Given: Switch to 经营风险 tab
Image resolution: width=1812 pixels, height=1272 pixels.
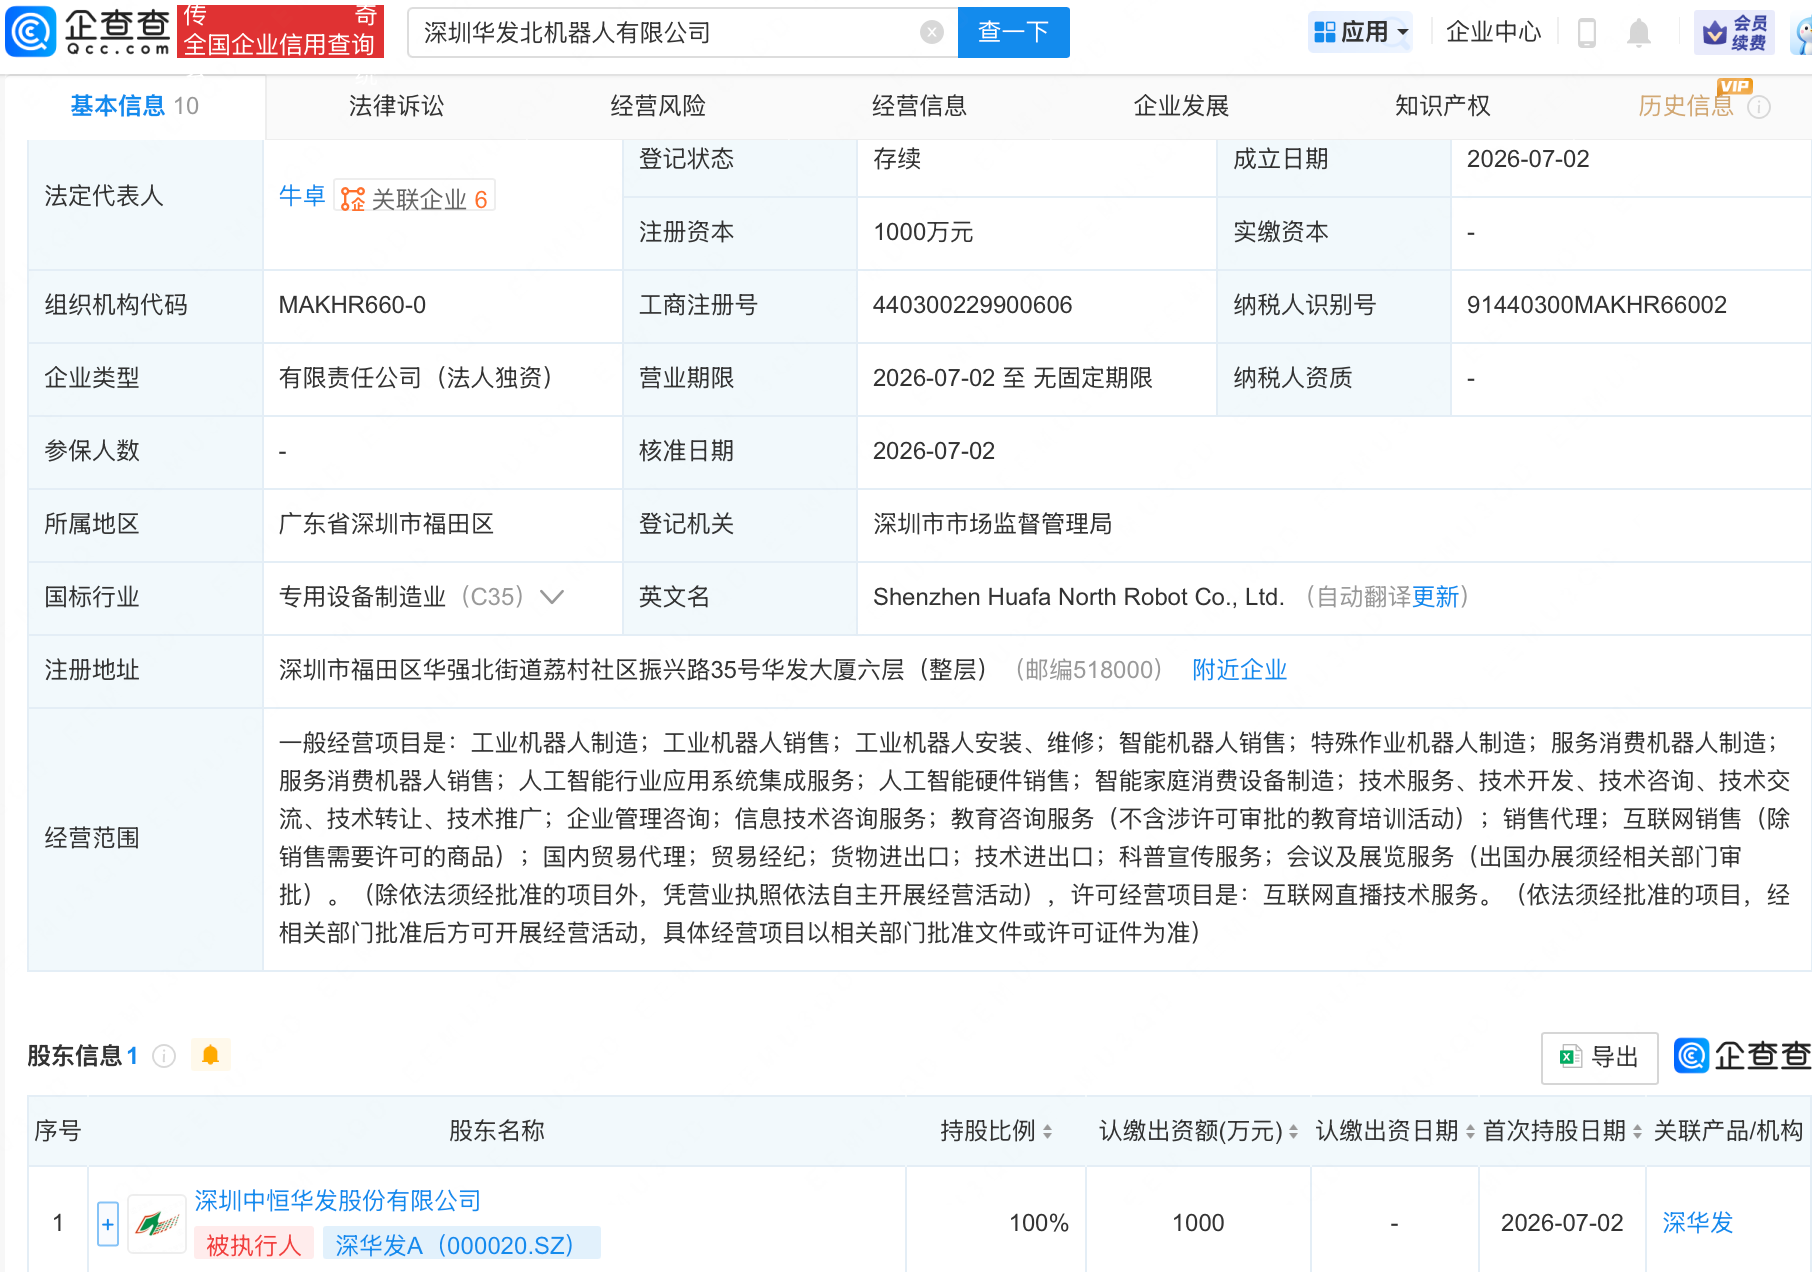Looking at the screenshot, I should pos(658,106).
